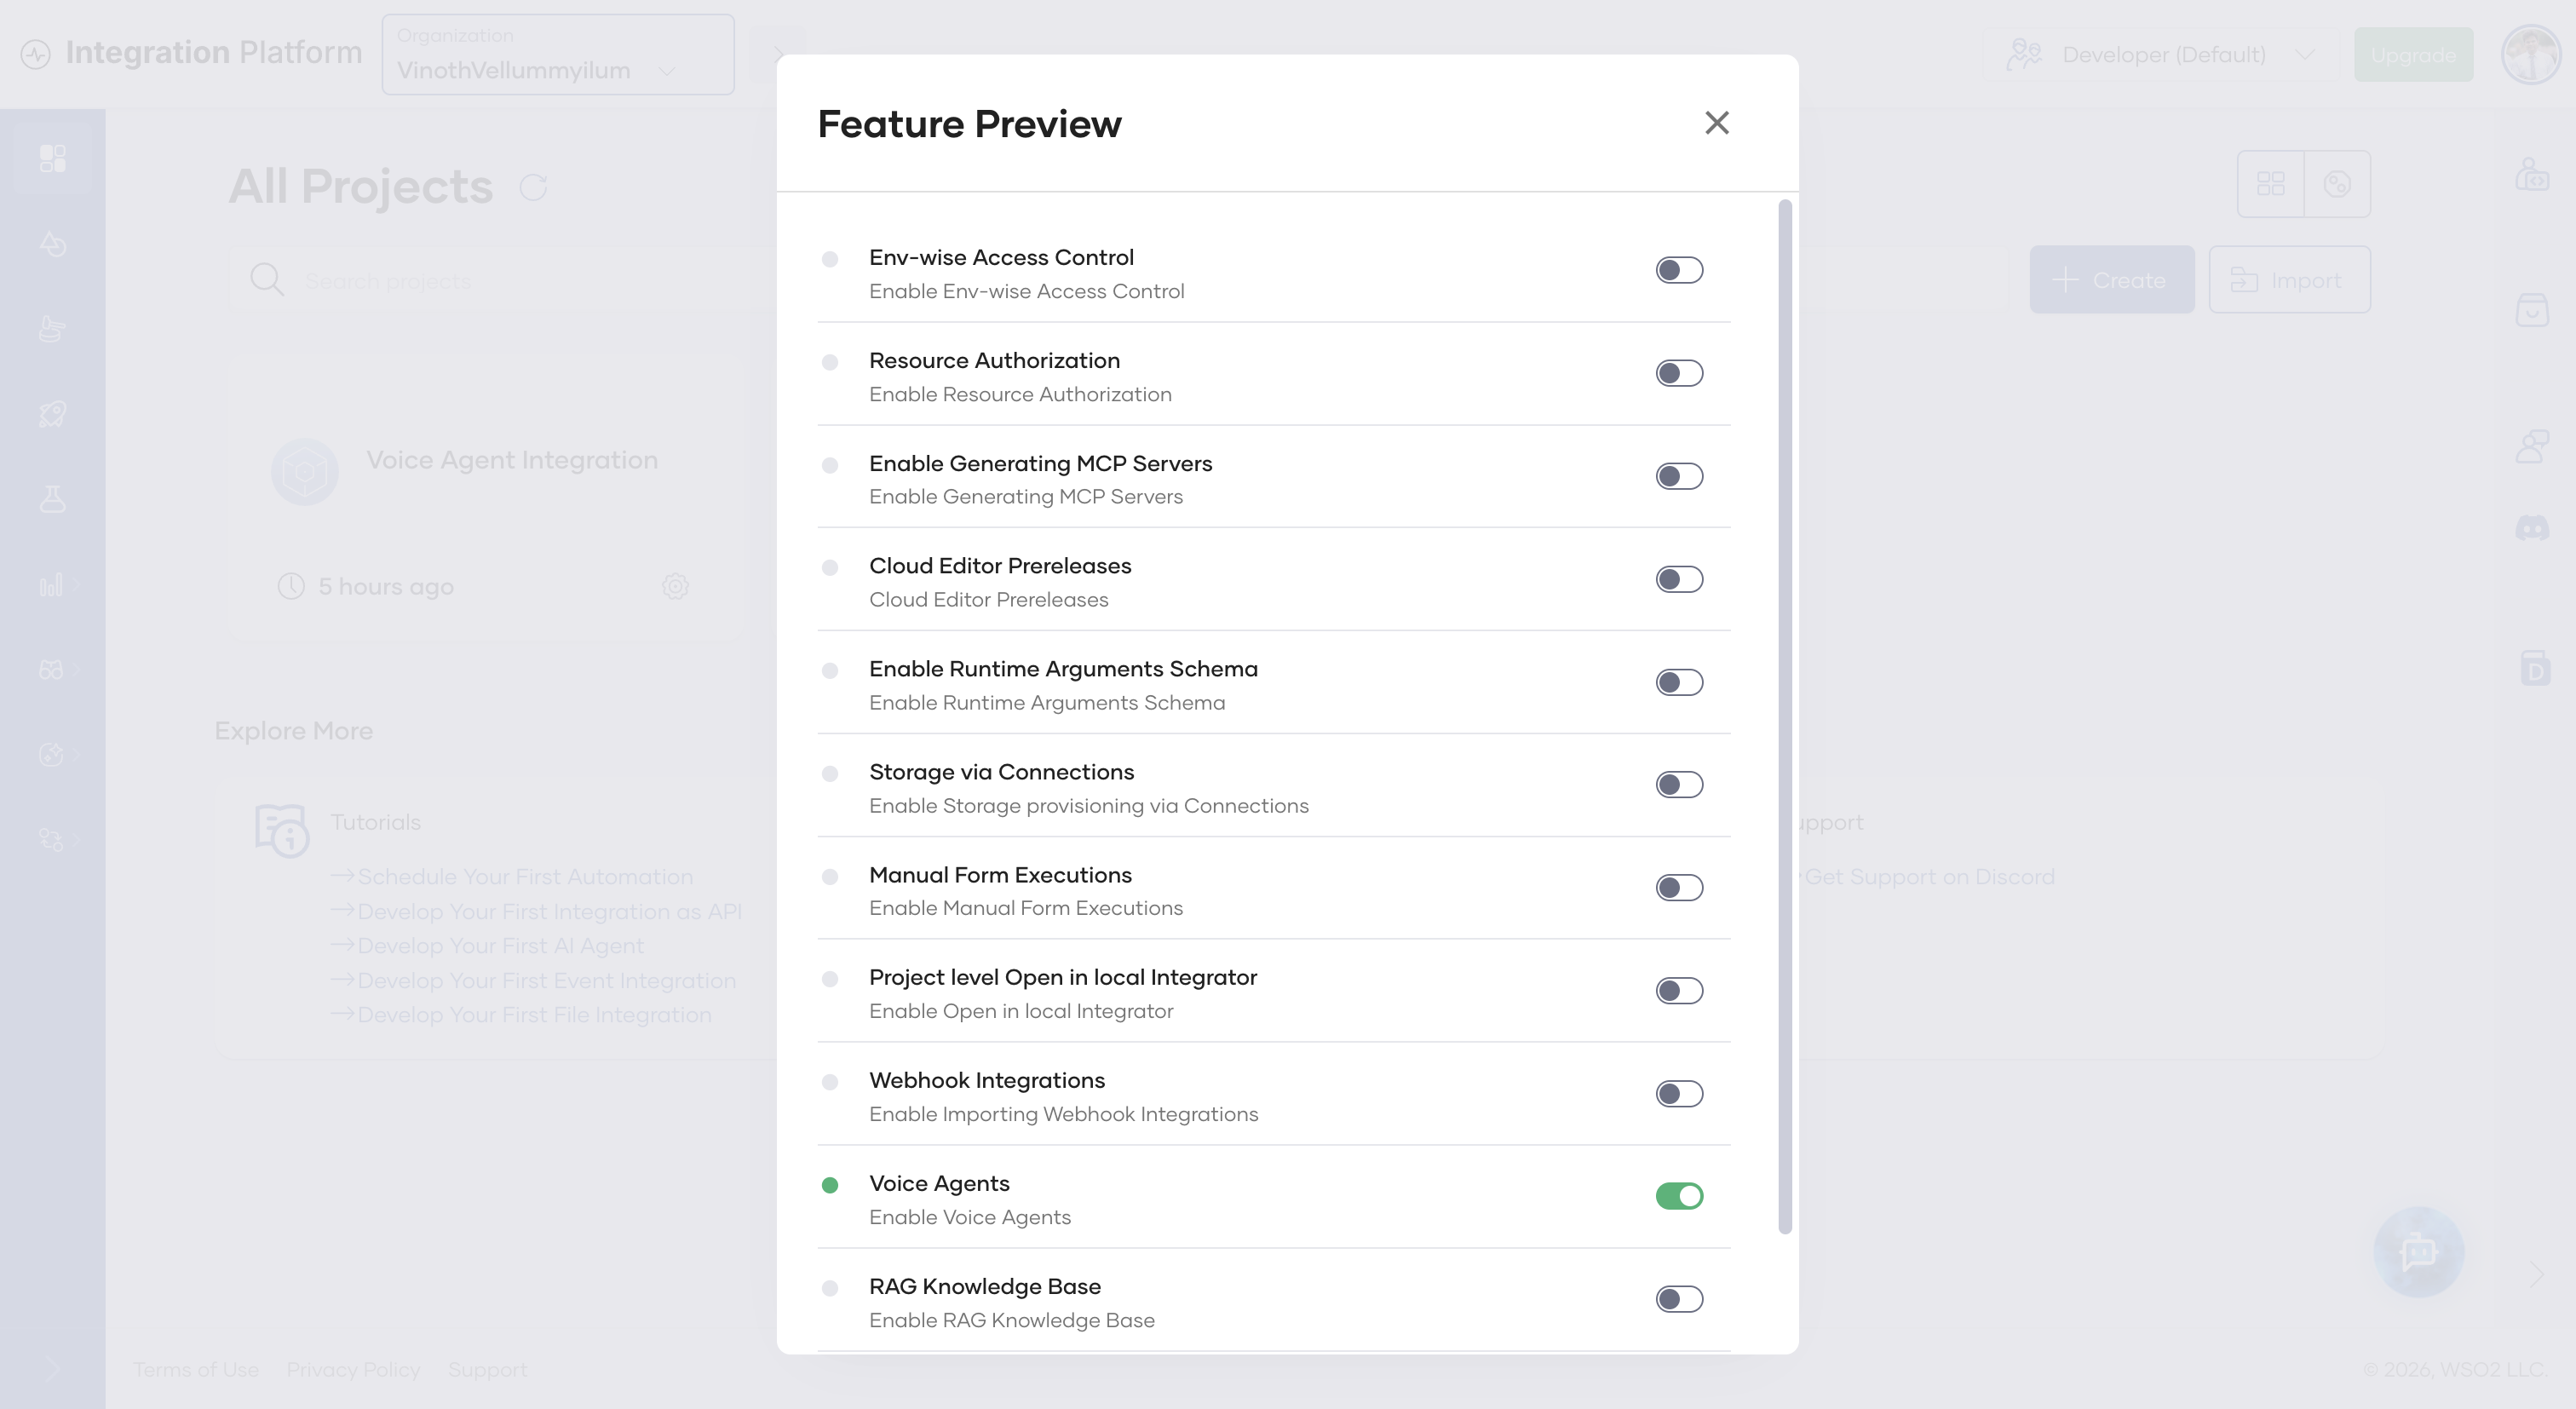Open Develop Your First AI Agent tutorial
Screen dimensions: 2576x1409
click(x=500, y=946)
